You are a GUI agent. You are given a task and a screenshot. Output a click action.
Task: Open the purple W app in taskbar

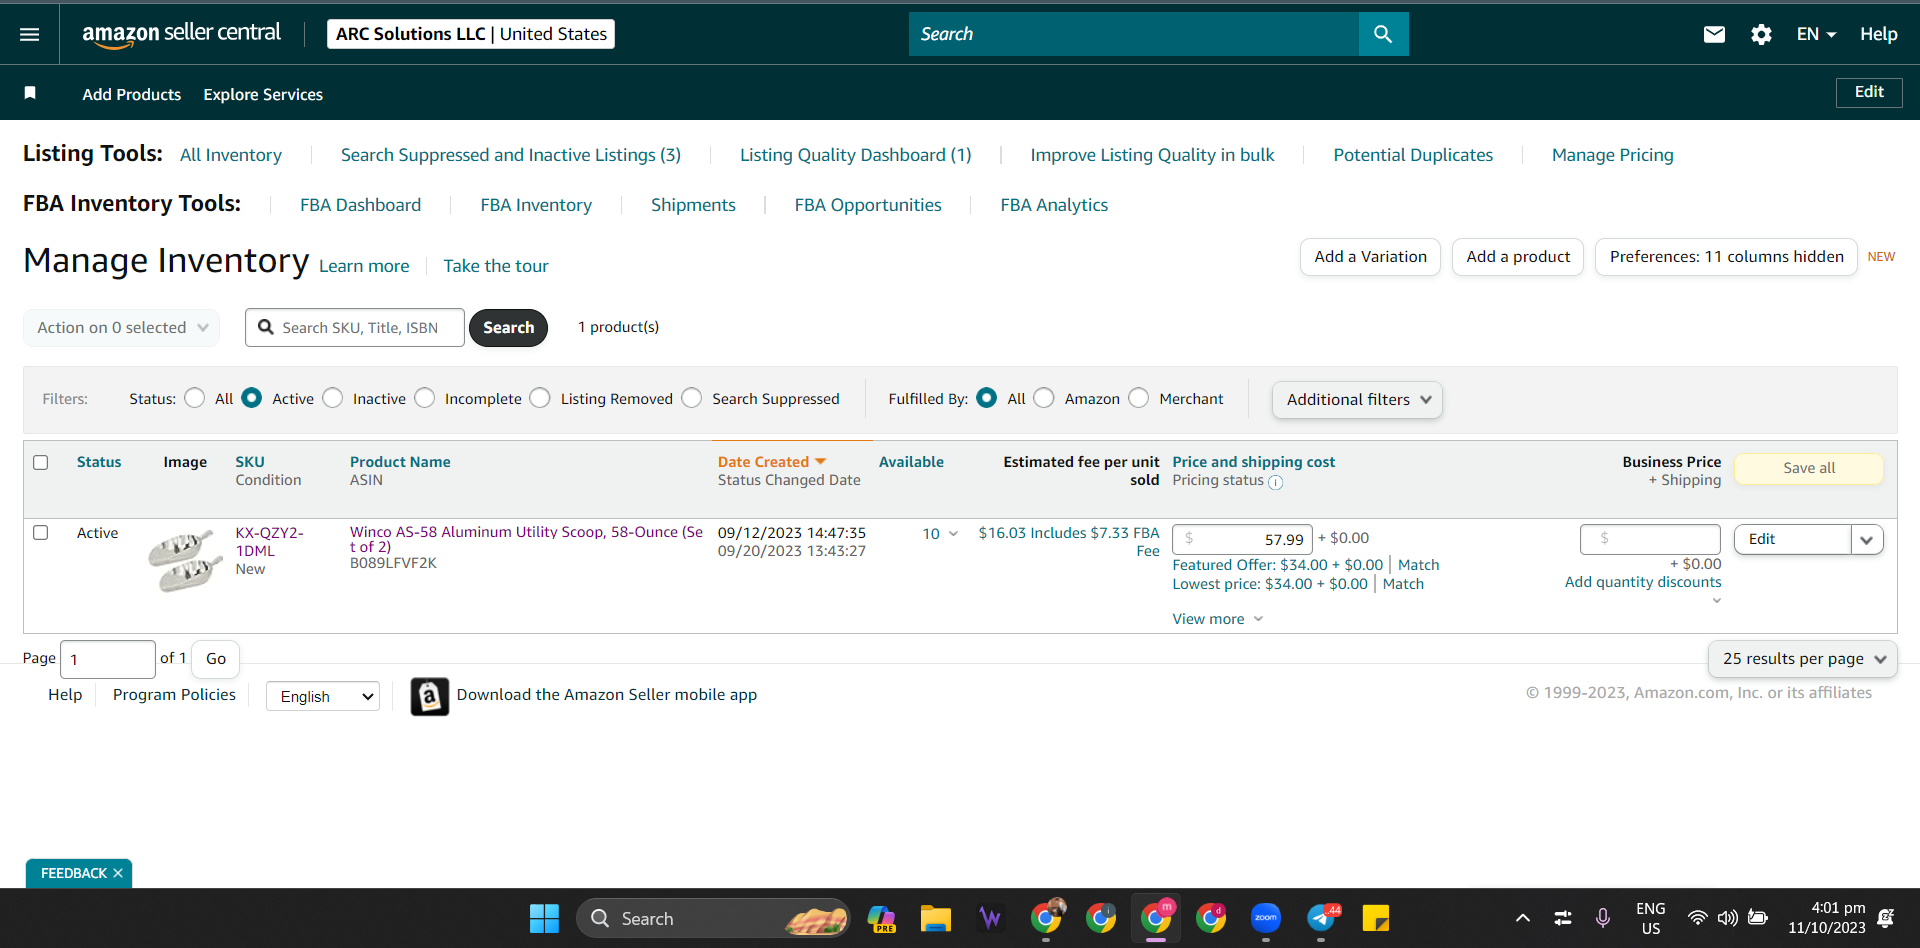click(991, 918)
